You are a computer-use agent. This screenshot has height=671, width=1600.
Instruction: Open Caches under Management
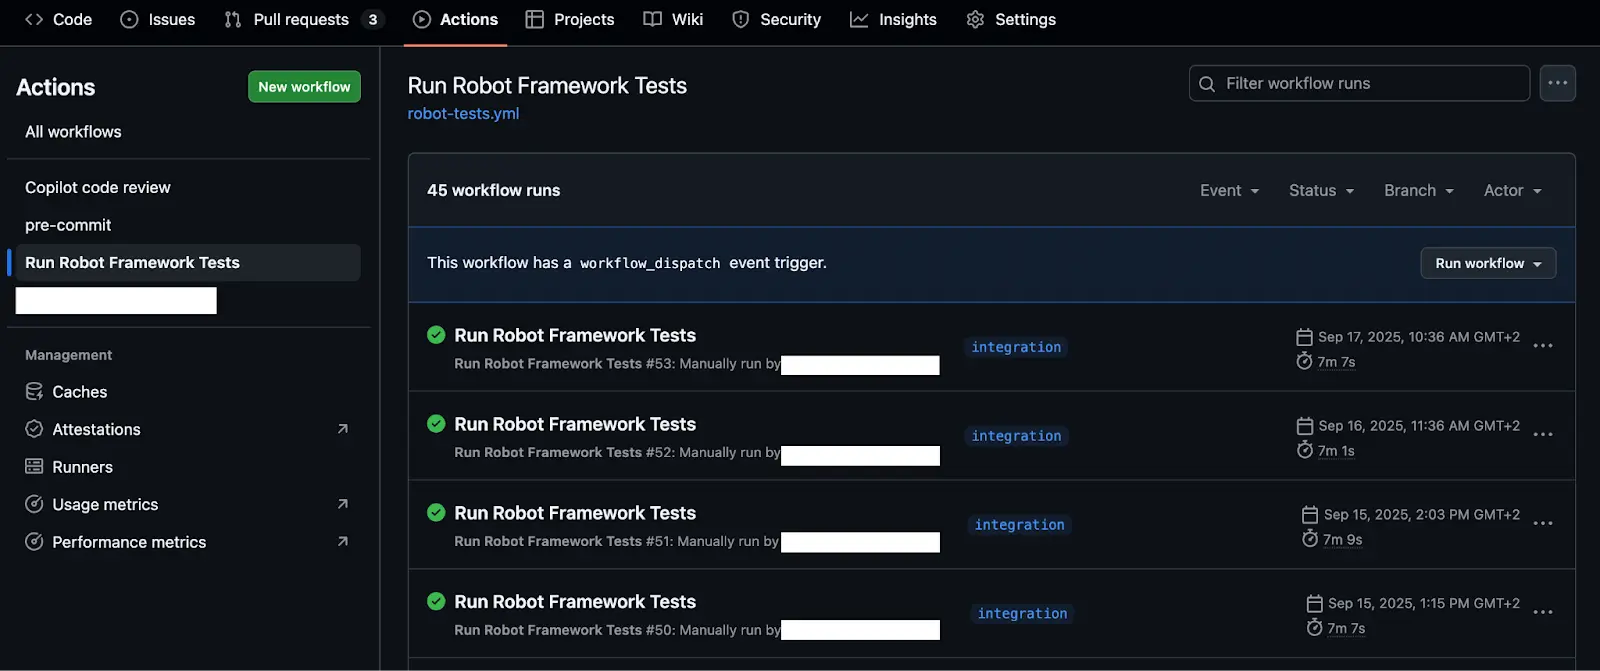coord(80,392)
